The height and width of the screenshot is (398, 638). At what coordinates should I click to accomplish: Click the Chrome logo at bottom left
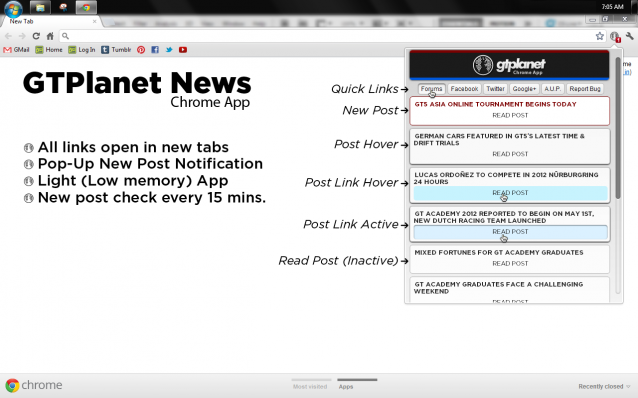point(34,385)
